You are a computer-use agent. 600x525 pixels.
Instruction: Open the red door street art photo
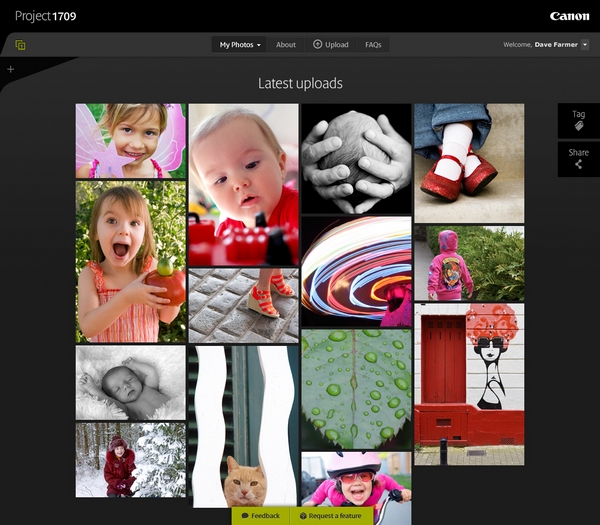point(469,384)
